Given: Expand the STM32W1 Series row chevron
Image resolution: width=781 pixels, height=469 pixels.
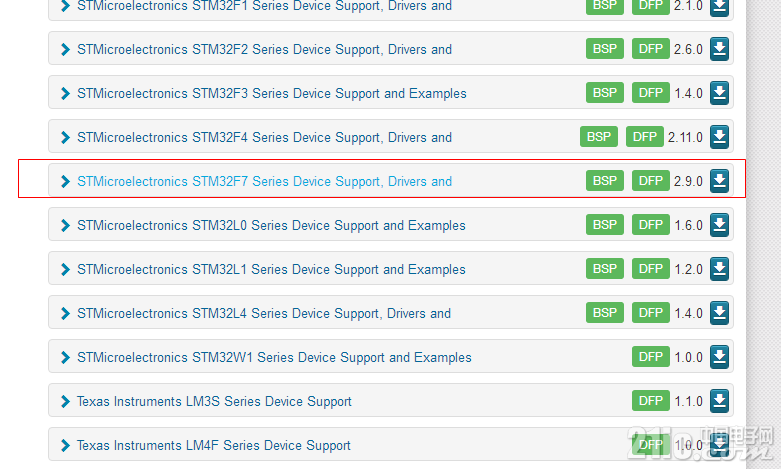Looking at the screenshot, I should (x=65, y=357).
